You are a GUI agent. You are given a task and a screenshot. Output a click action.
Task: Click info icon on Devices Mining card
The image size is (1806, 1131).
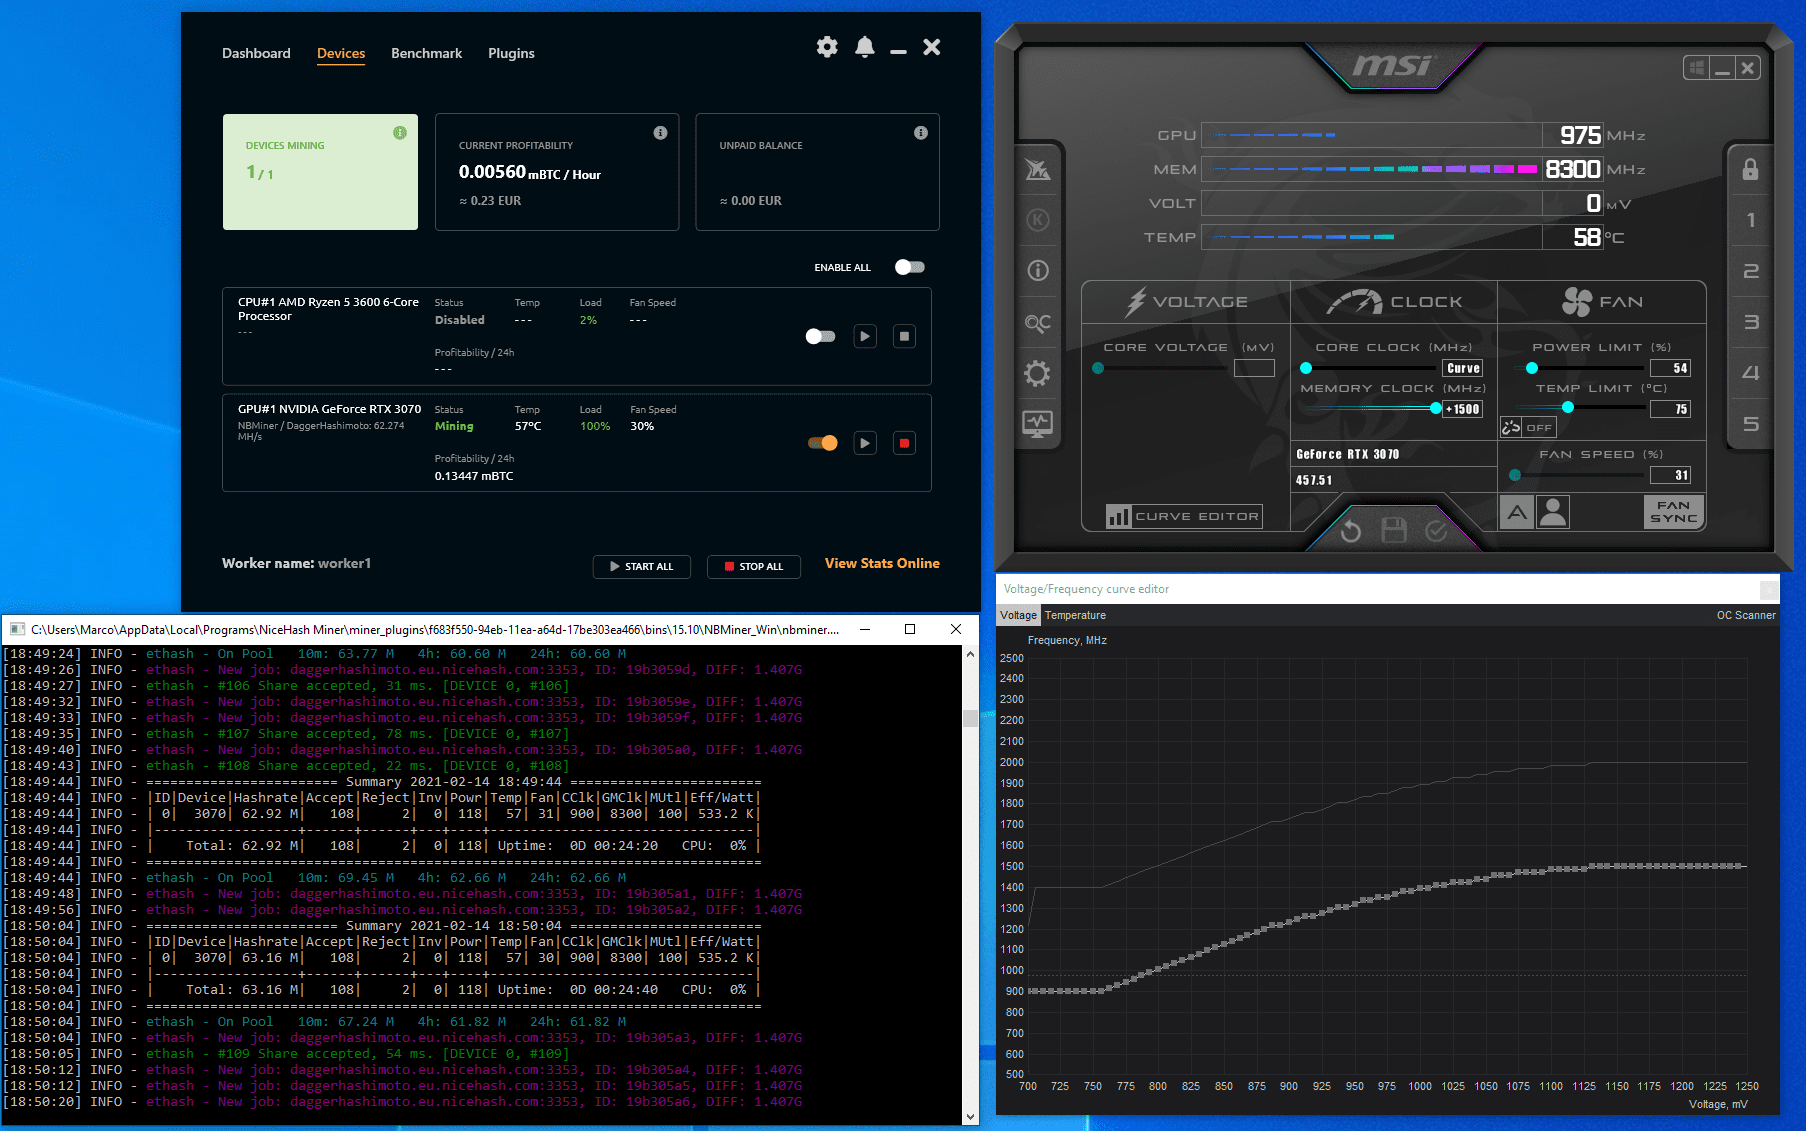pyautogui.click(x=400, y=133)
